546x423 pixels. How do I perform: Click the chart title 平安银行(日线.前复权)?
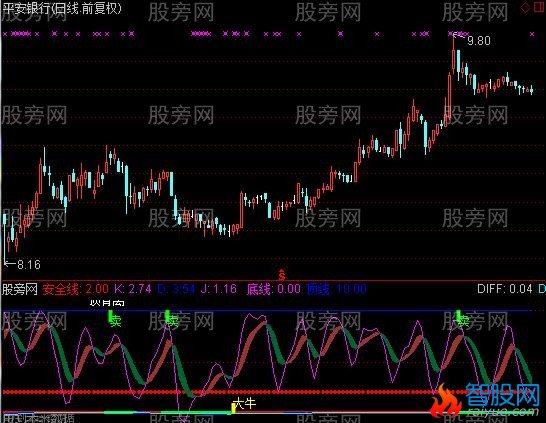pyautogui.click(x=62, y=8)
